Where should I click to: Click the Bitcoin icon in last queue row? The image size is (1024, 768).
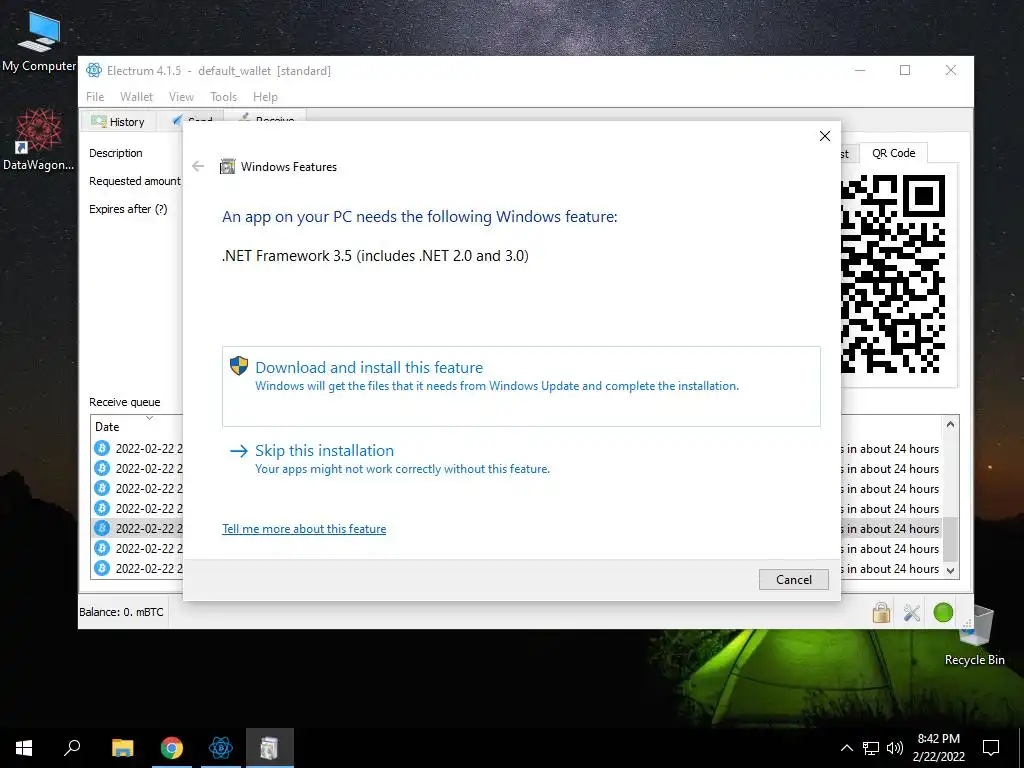(x=102, y=568)
